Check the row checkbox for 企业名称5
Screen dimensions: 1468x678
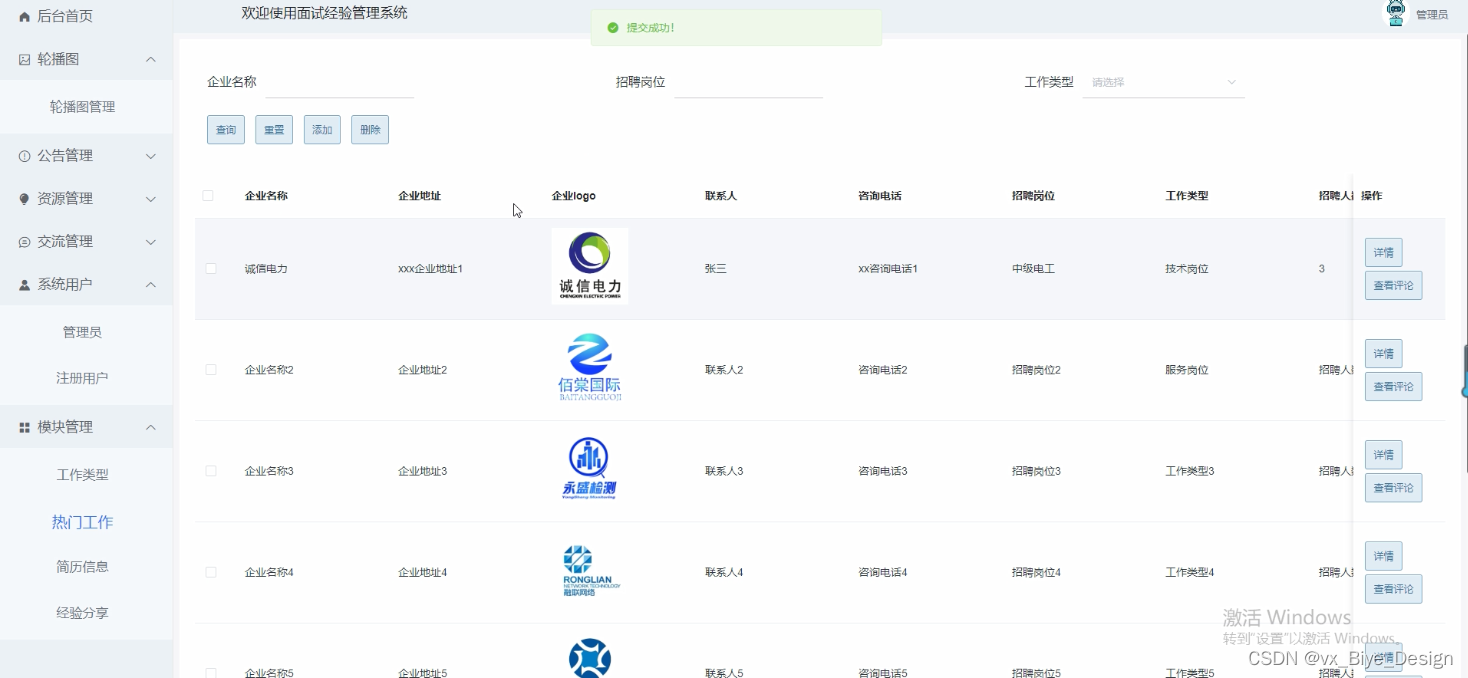(x=210, y=673)
